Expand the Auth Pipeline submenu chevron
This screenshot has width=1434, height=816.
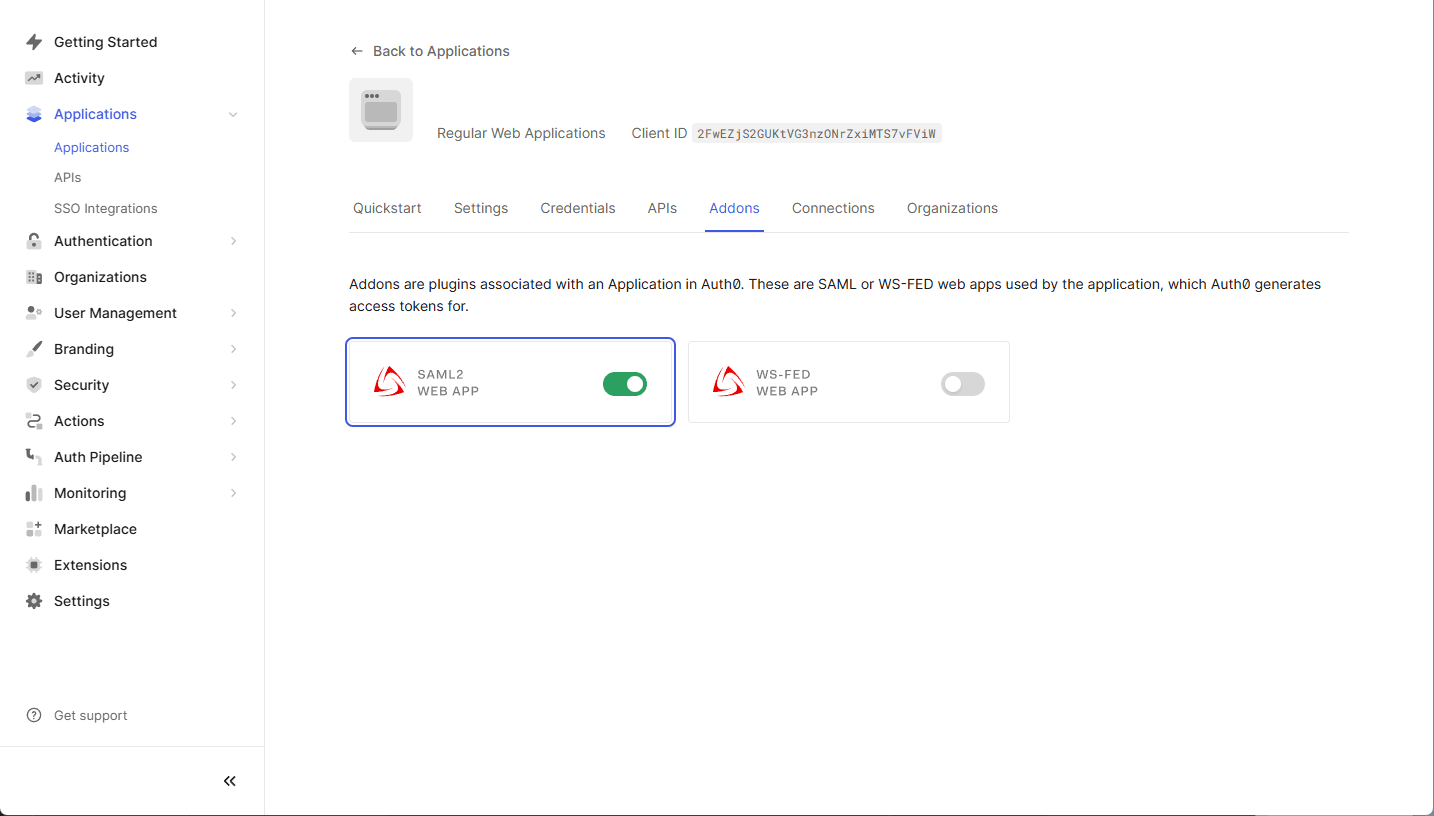(x=233, y=457)
